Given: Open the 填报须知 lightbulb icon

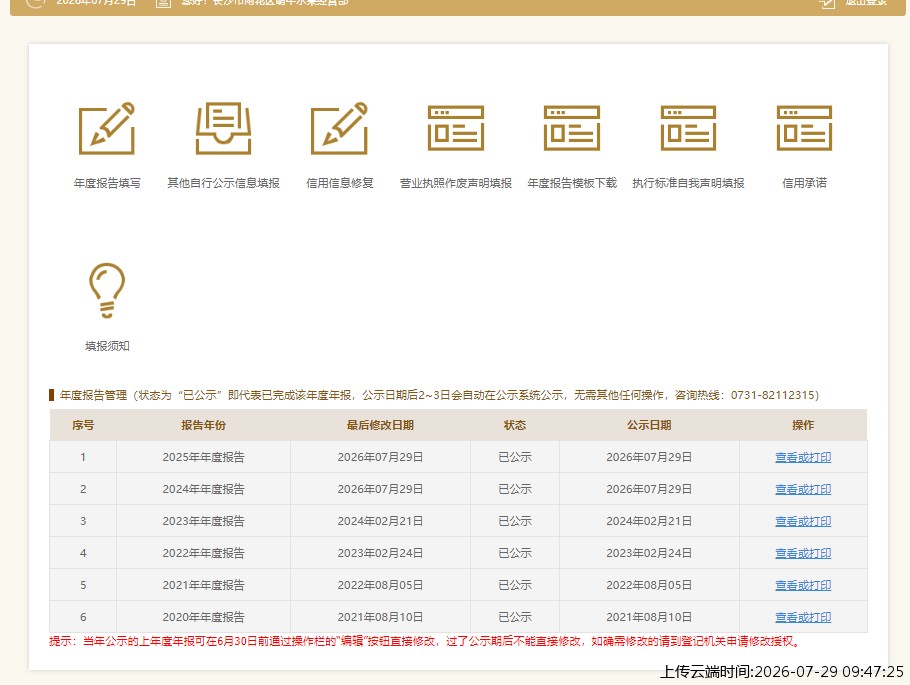Looking at the screenshot, I should click(107, 290).
